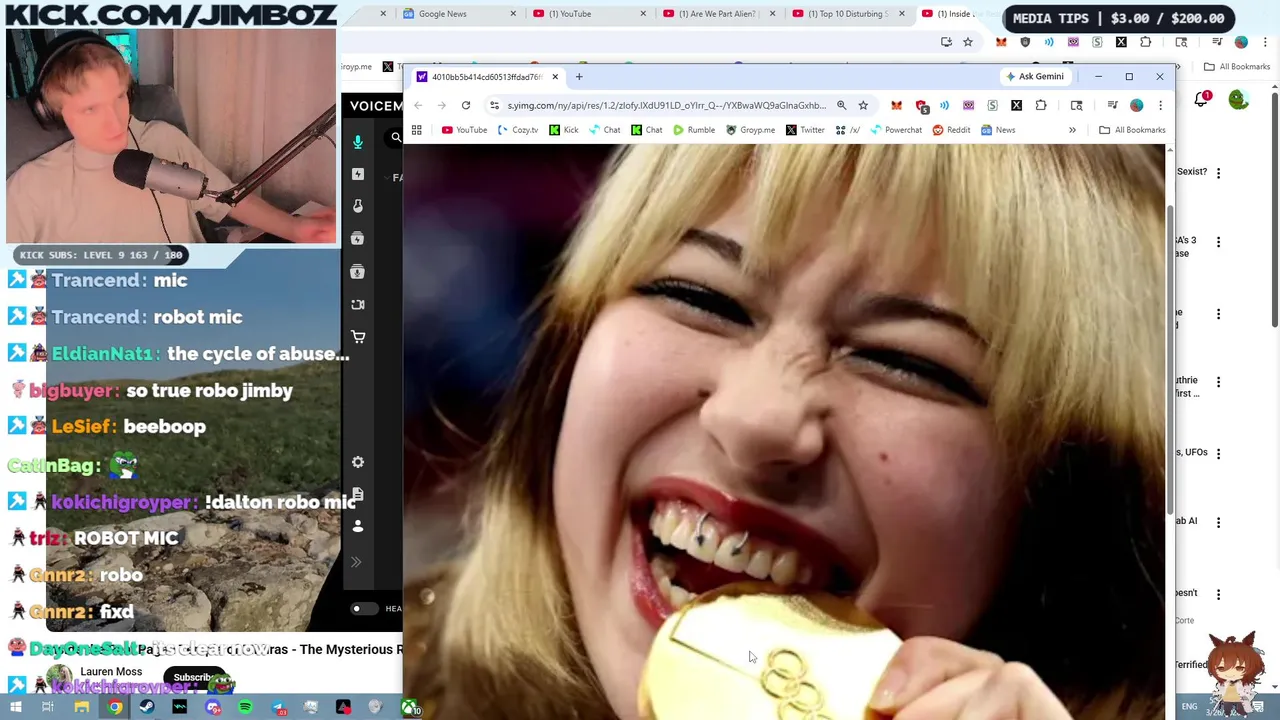
Task: Click the MEDIA TIPS $3.00 / $200.00 overlay
Action: coord(1118,18)
